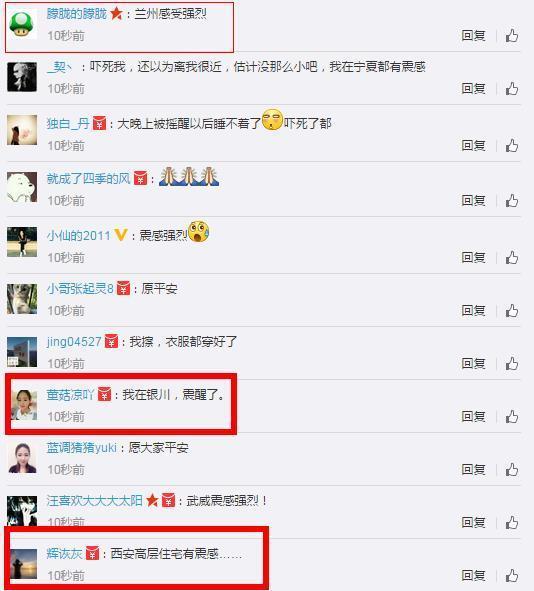Screen dimensions: 534x591
Task: Visit 汪喜欢大大大太阳's profile
Action: [95, 501]
